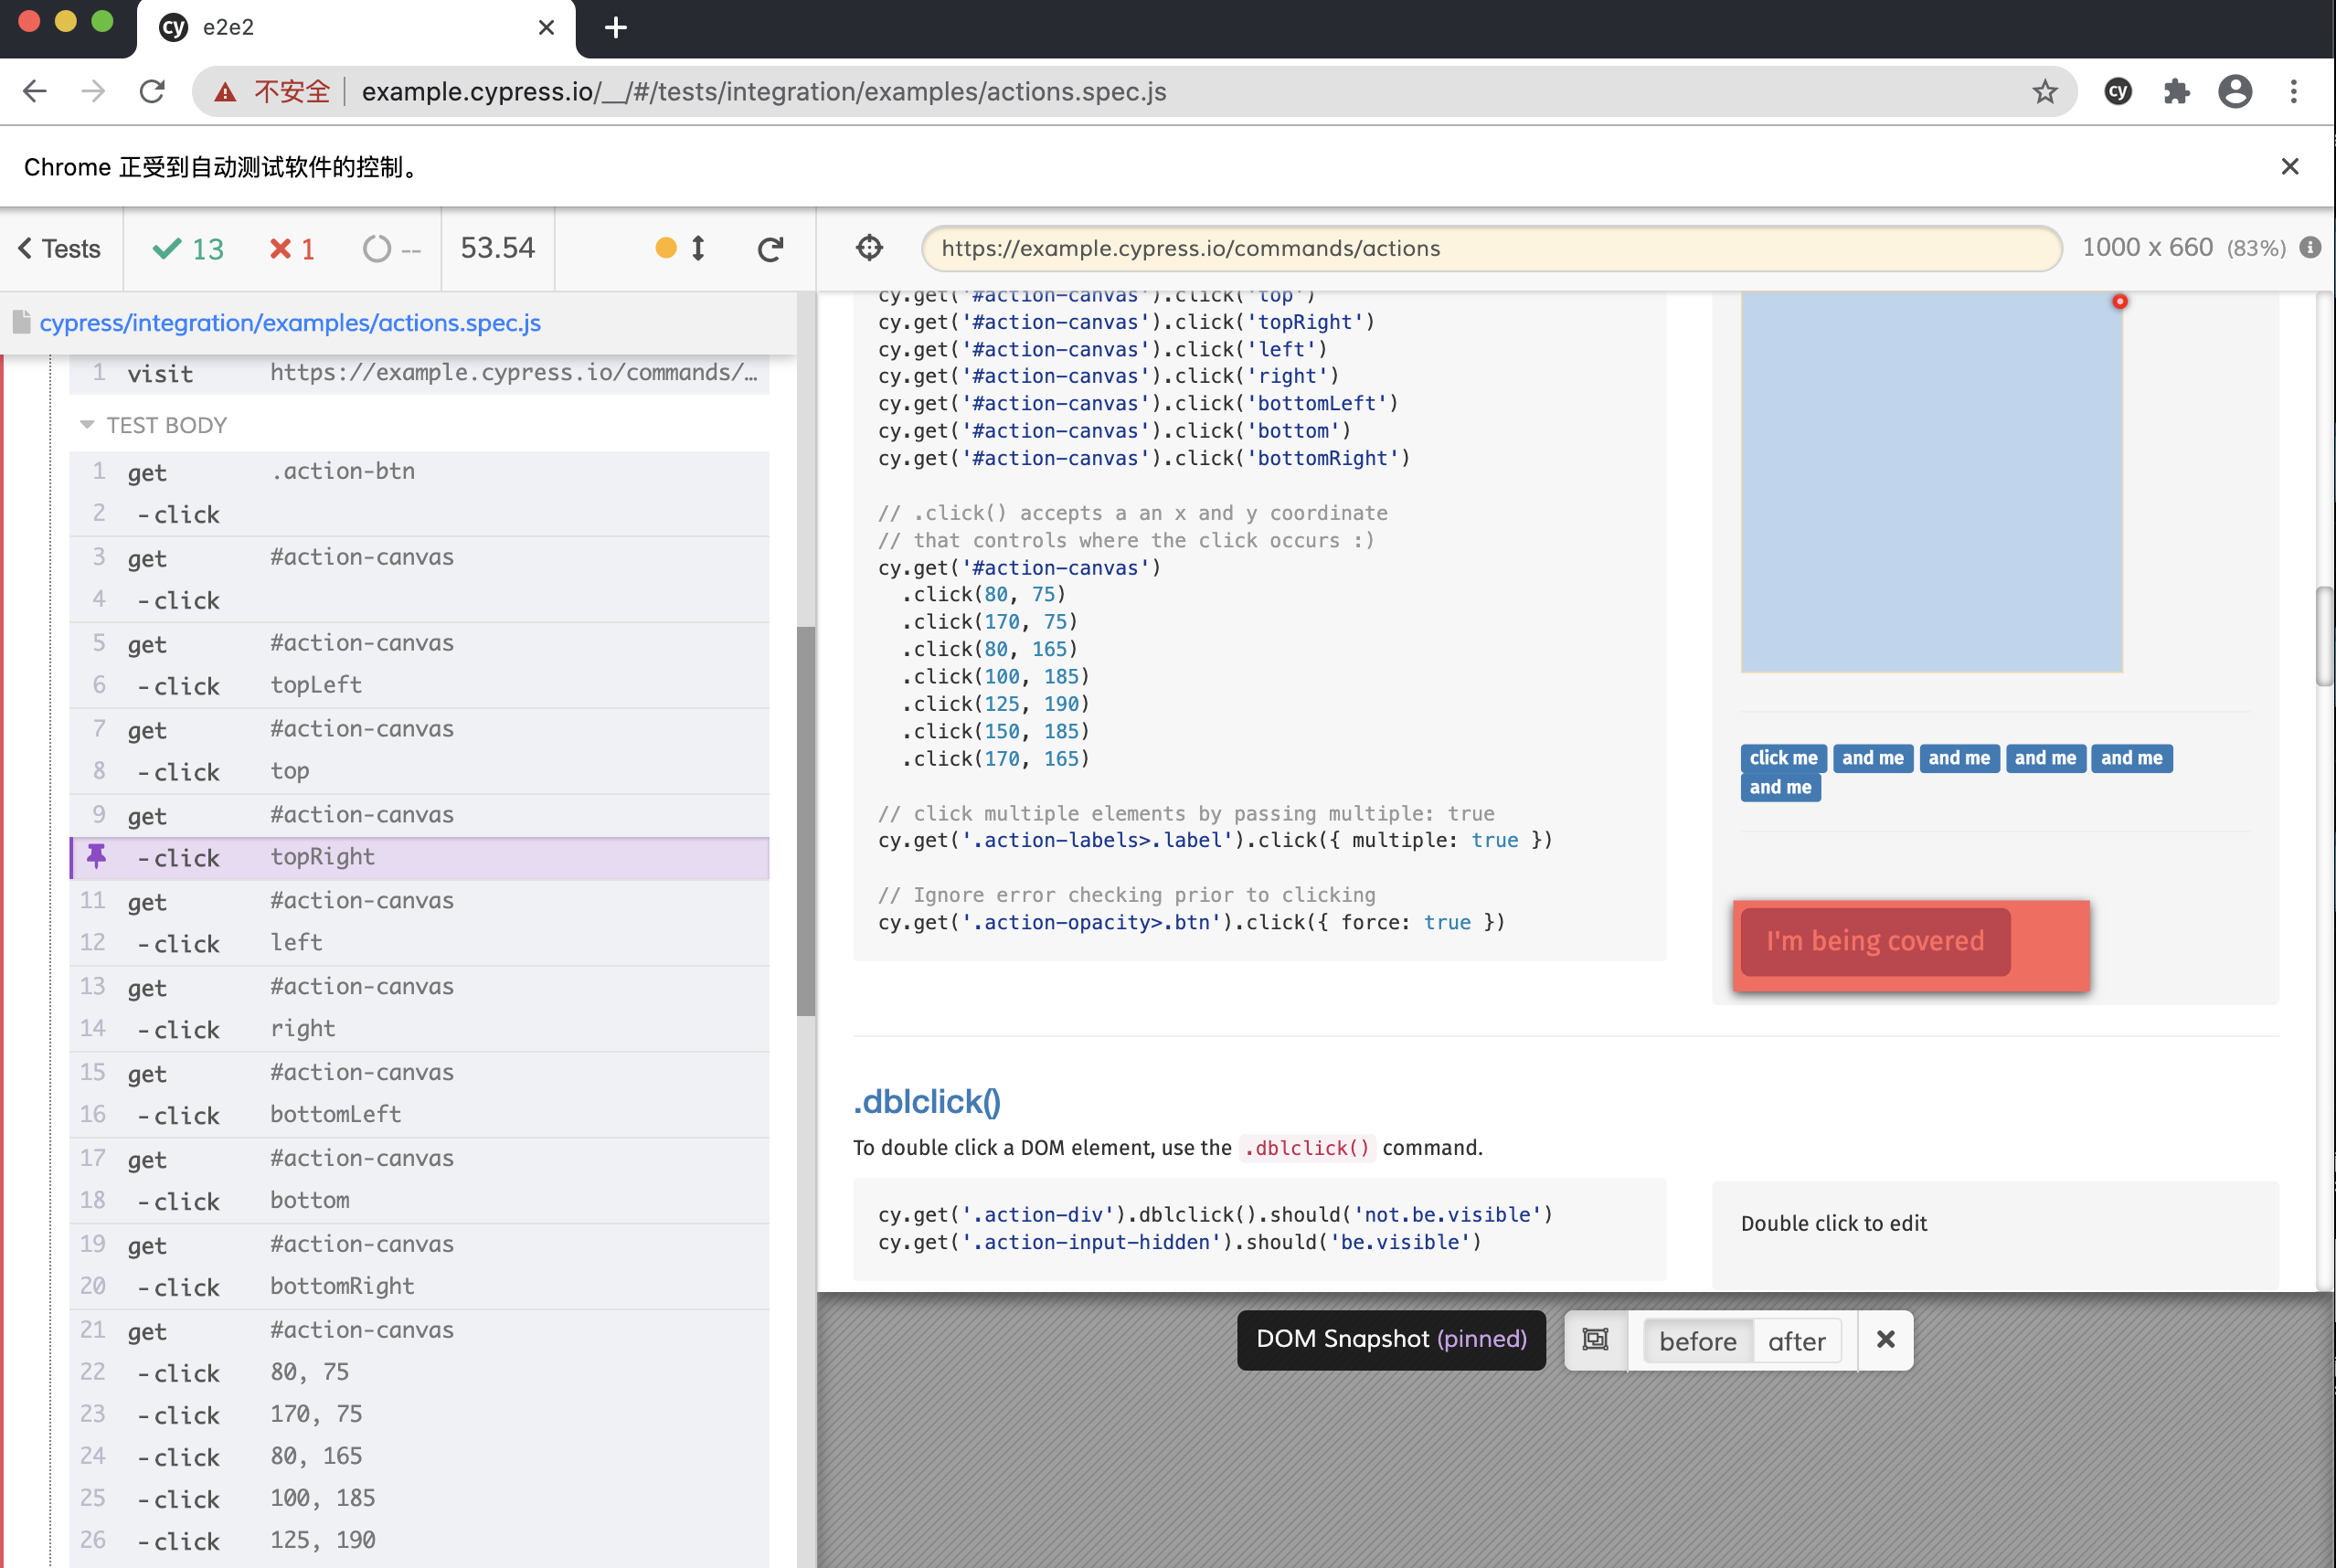
Task: Open the selector playground crosshair
Action: click(x=869, y=248)
